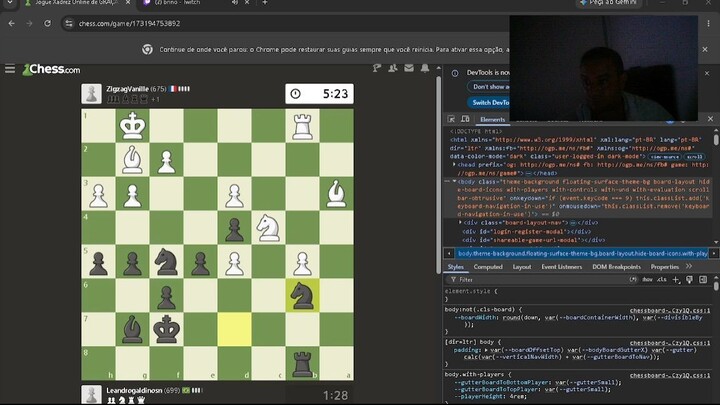Viewport: 720px width, 405px height.
Task: Switch to the Twitch browser tab
Action: coord(193,3)
